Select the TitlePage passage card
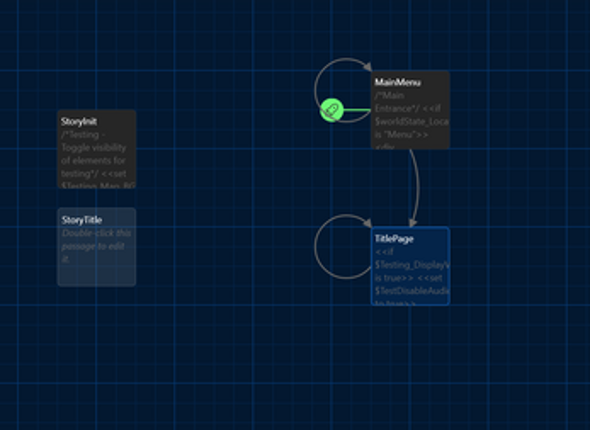 point(410,266)
